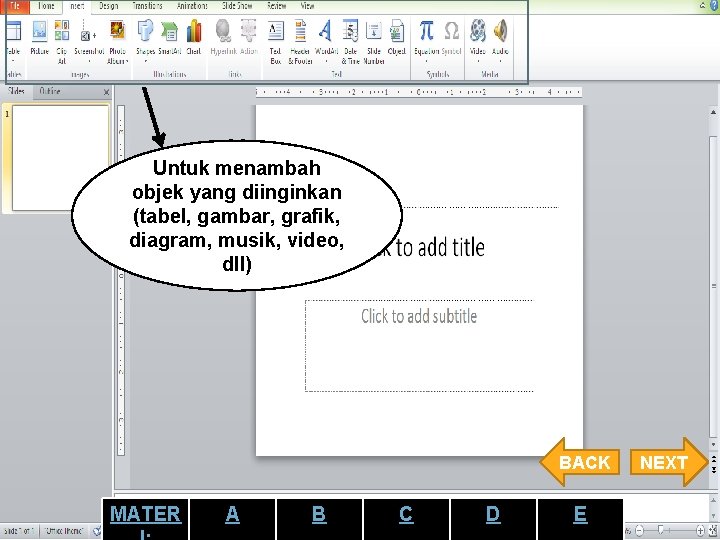Select slide 1 thumbnail

click(x=60, y=157)
